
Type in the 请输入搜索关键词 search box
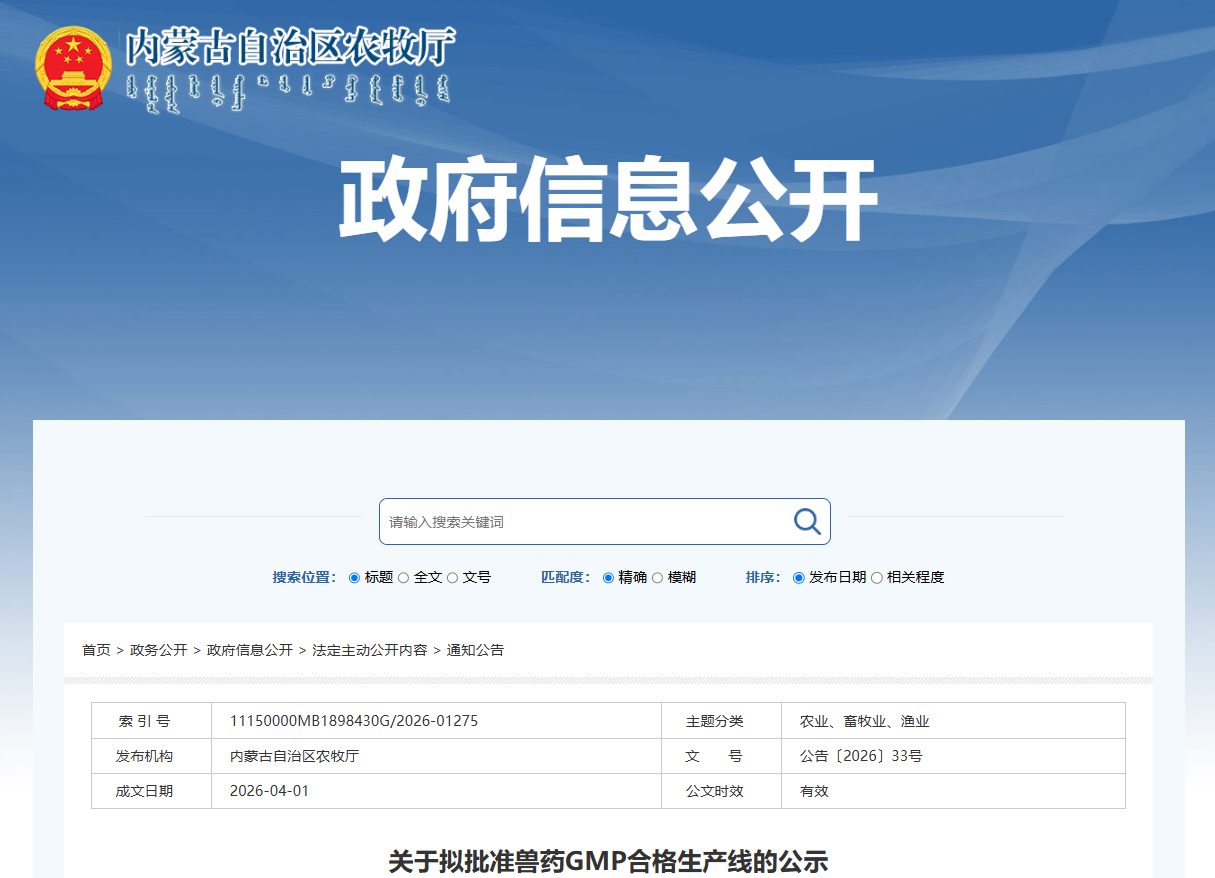(585, 522)
